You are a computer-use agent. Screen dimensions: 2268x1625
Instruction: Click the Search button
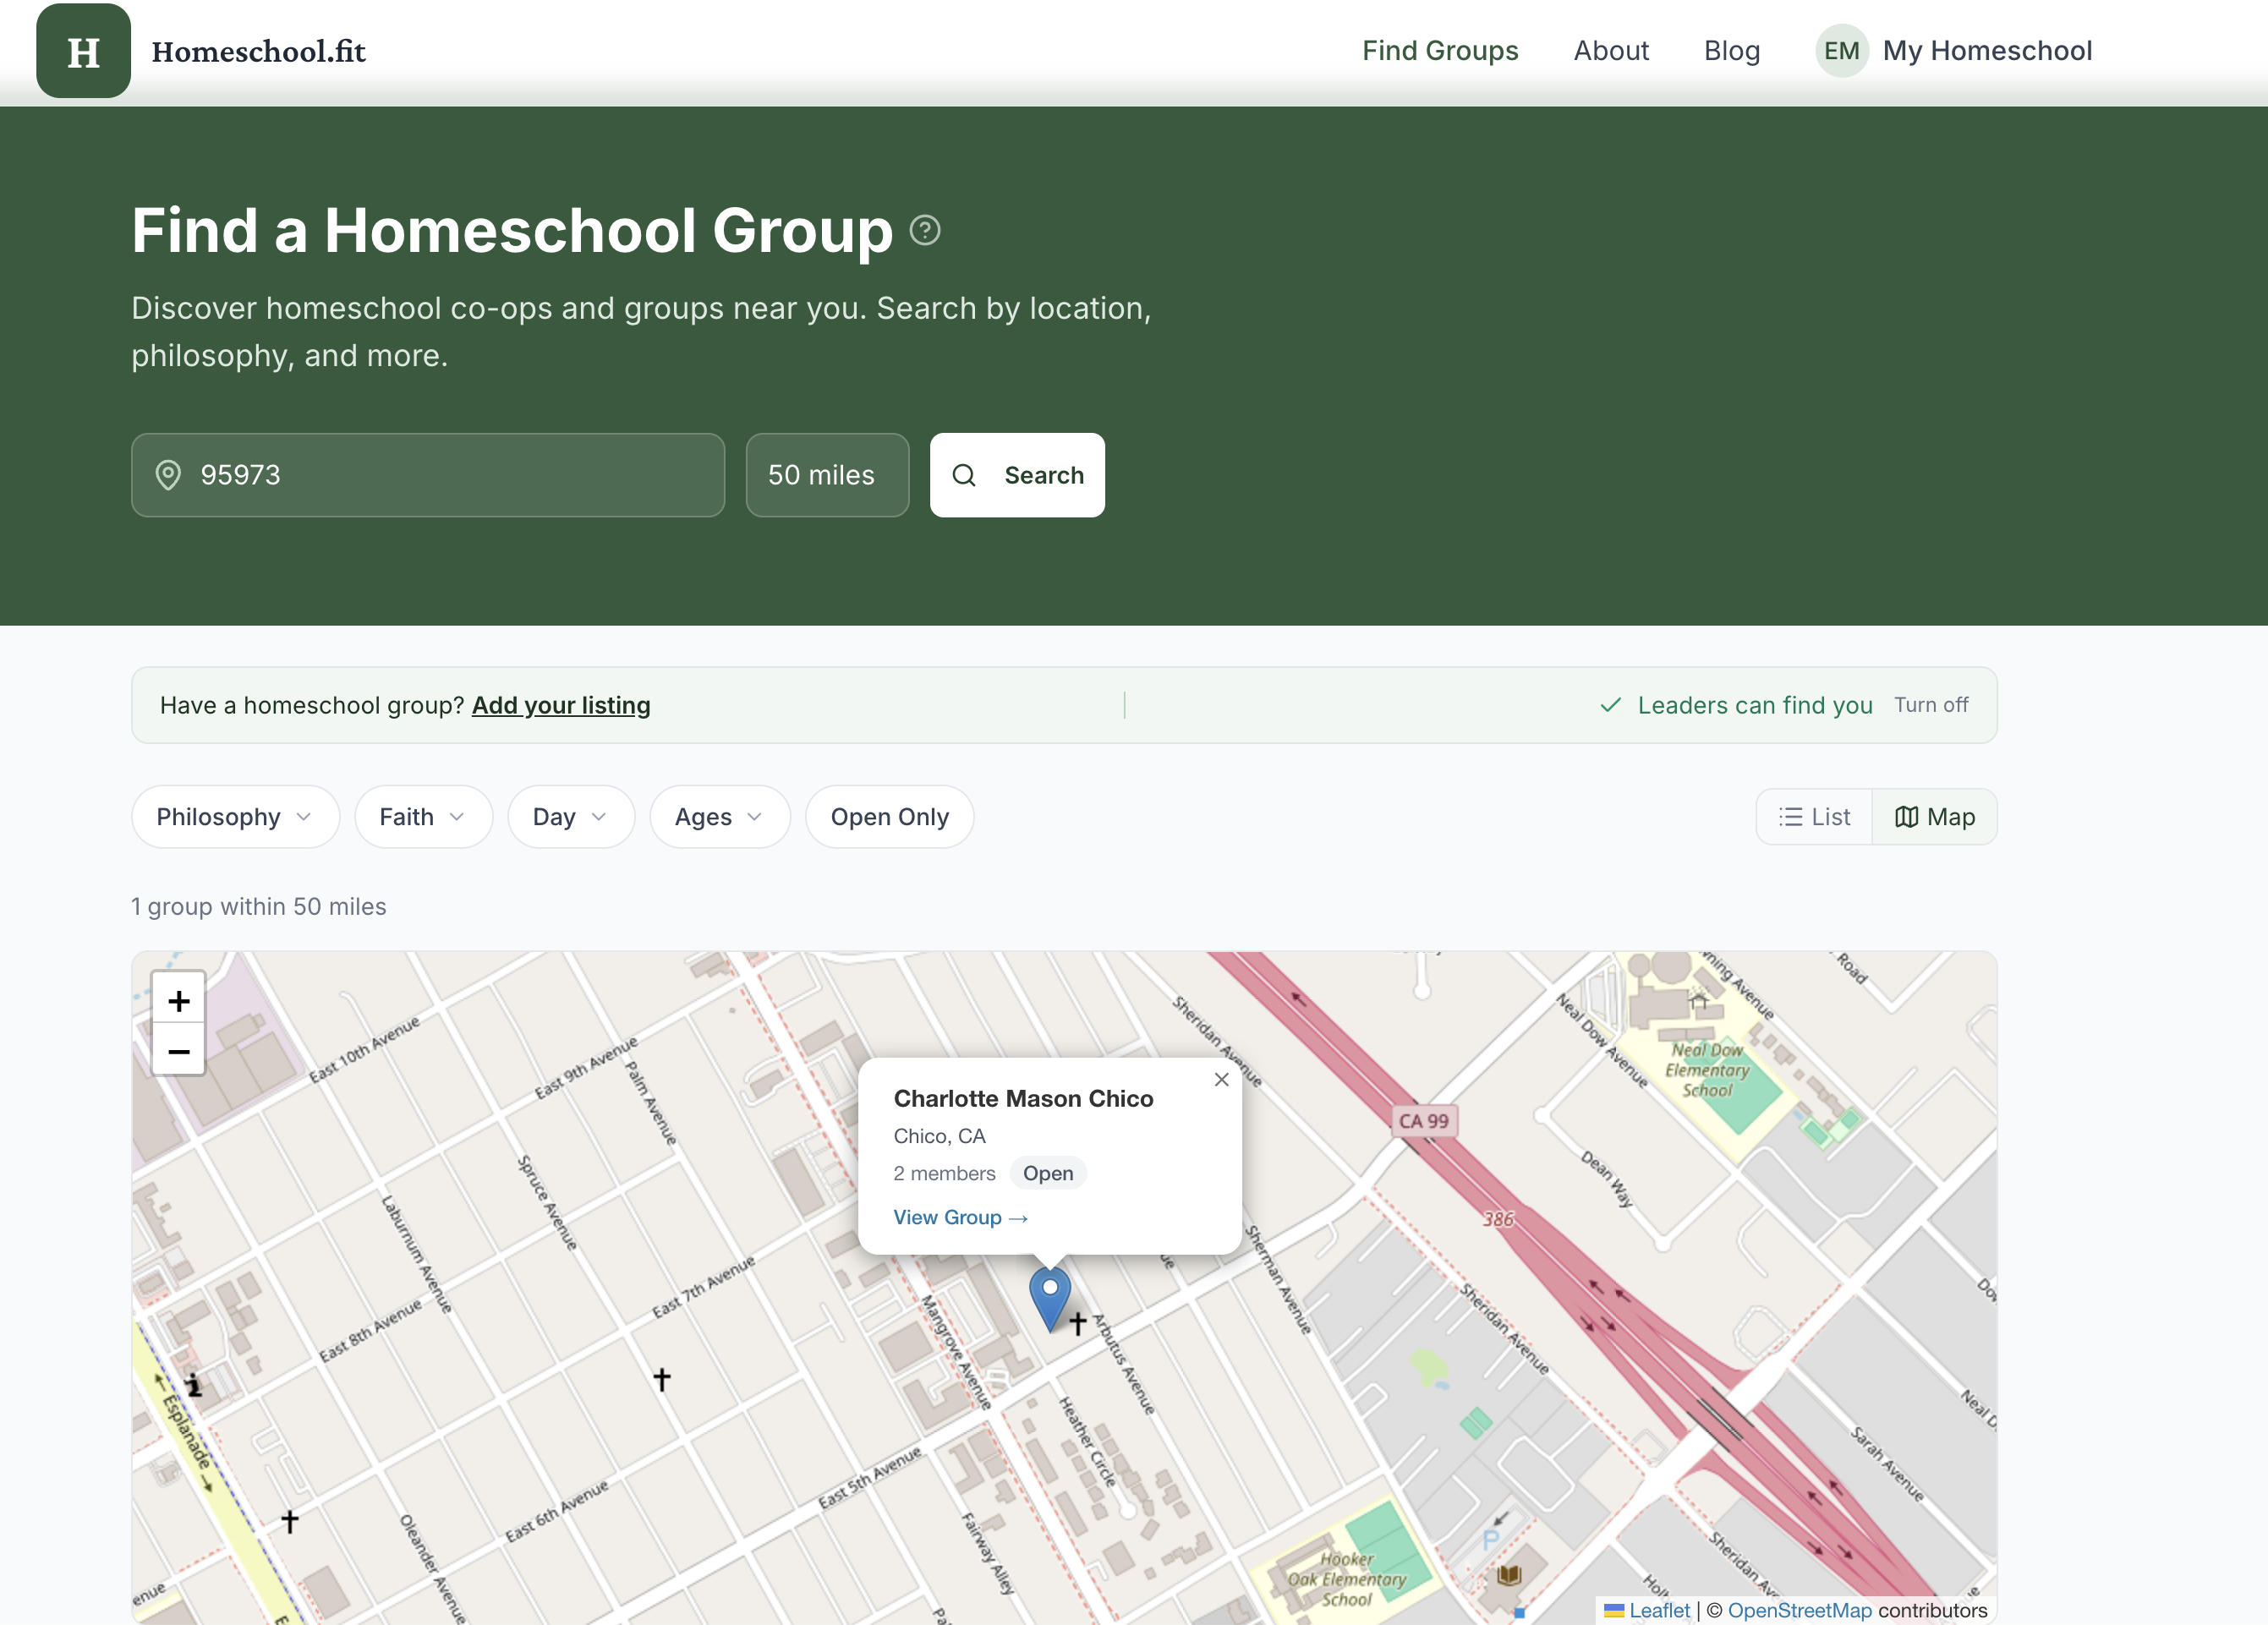coord(1017,475)
